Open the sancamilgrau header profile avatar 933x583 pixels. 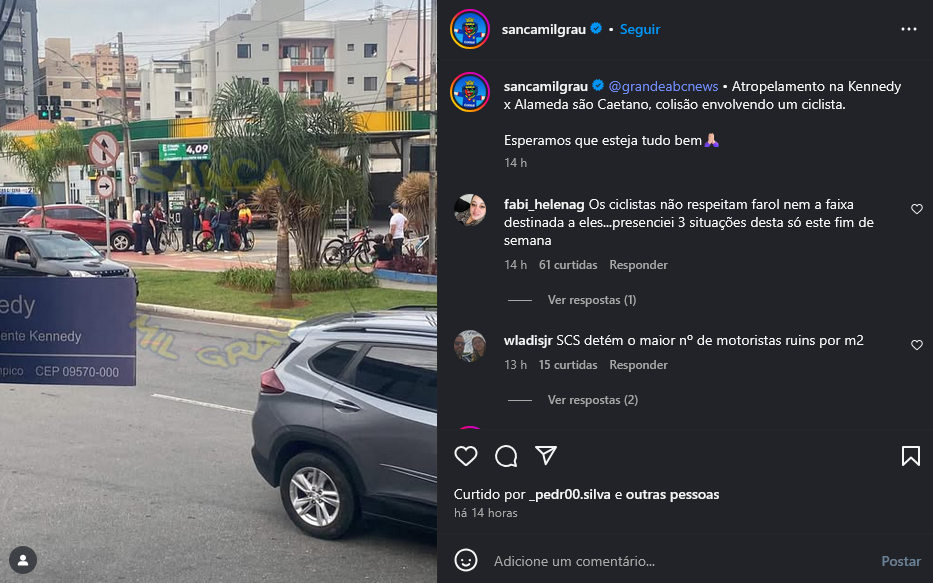(x=469, y=29)
